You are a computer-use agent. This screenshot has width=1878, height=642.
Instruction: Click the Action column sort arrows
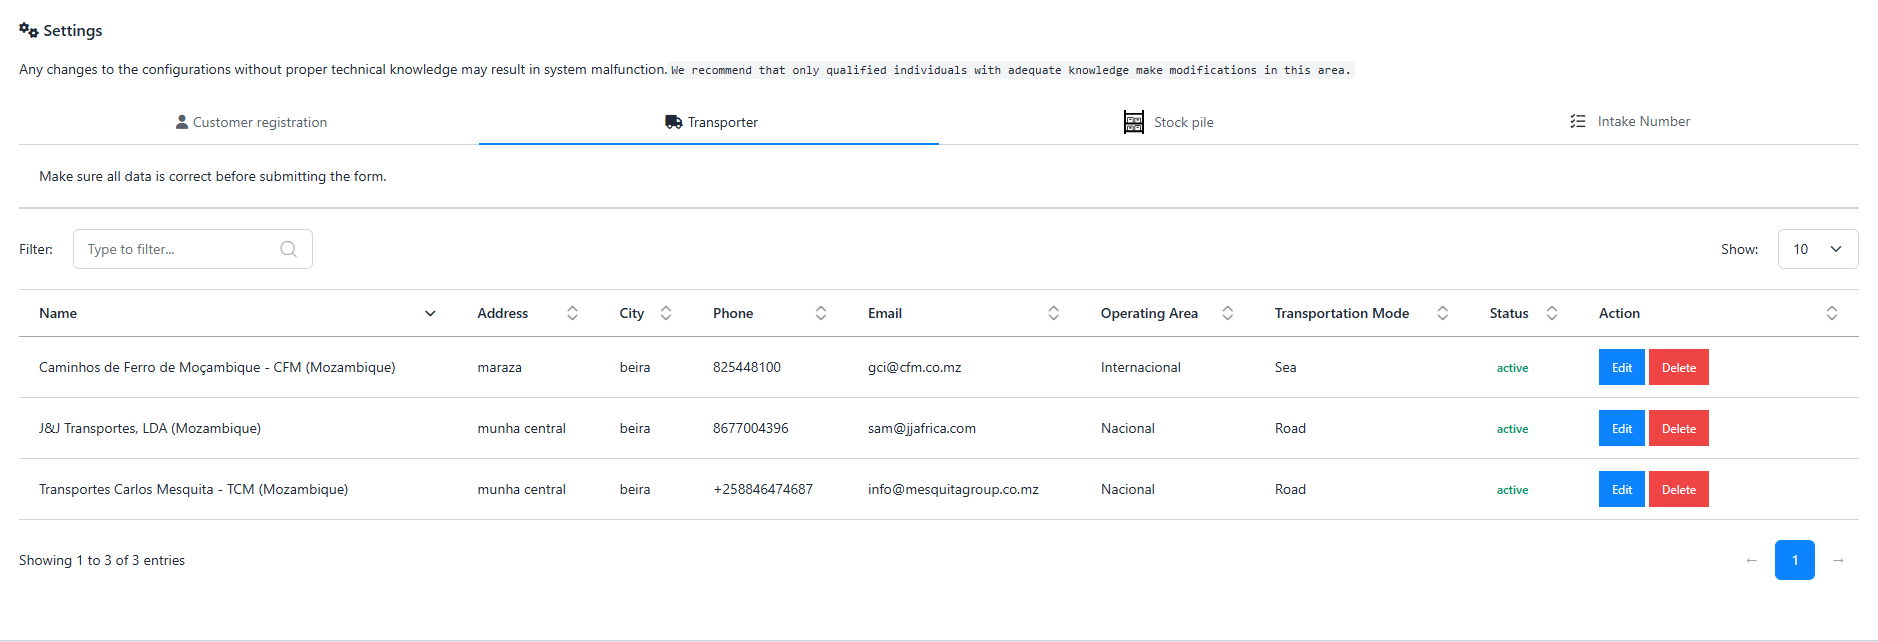(x=1831, y=313)
